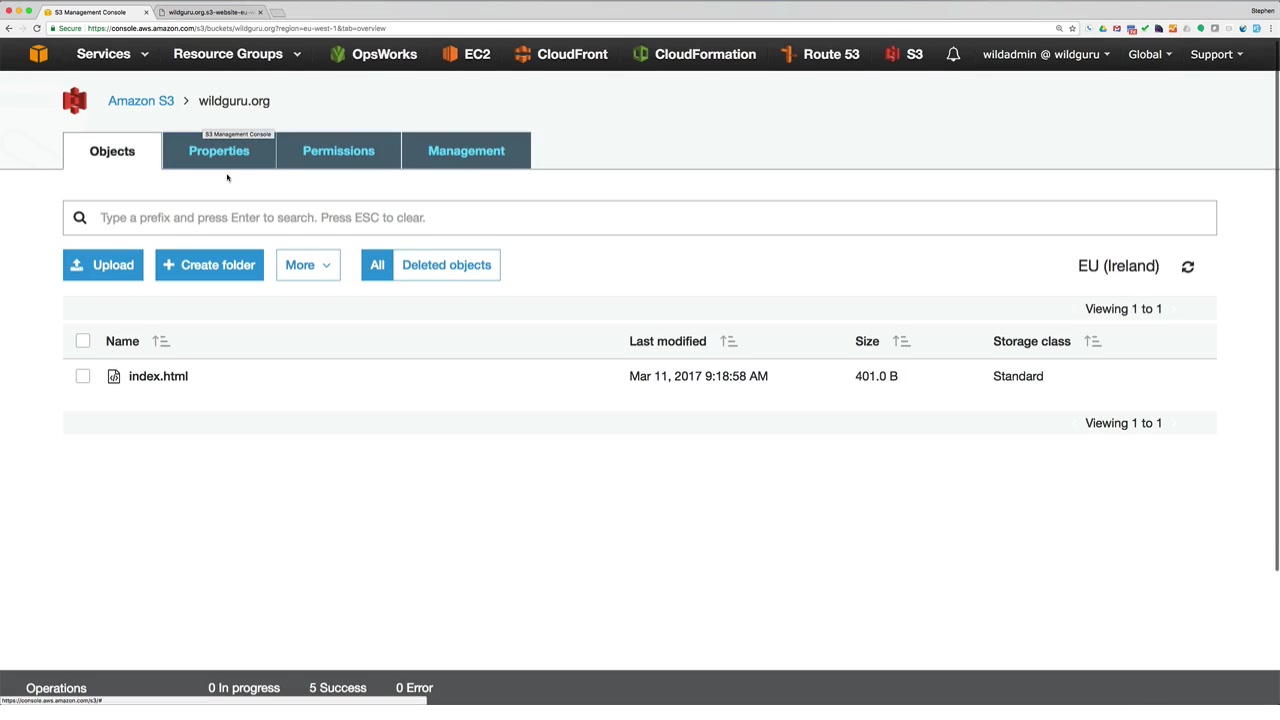Open the wildadmin @ wildguru account menu
Screen dimensions: 1280x720
point(1046,54)
